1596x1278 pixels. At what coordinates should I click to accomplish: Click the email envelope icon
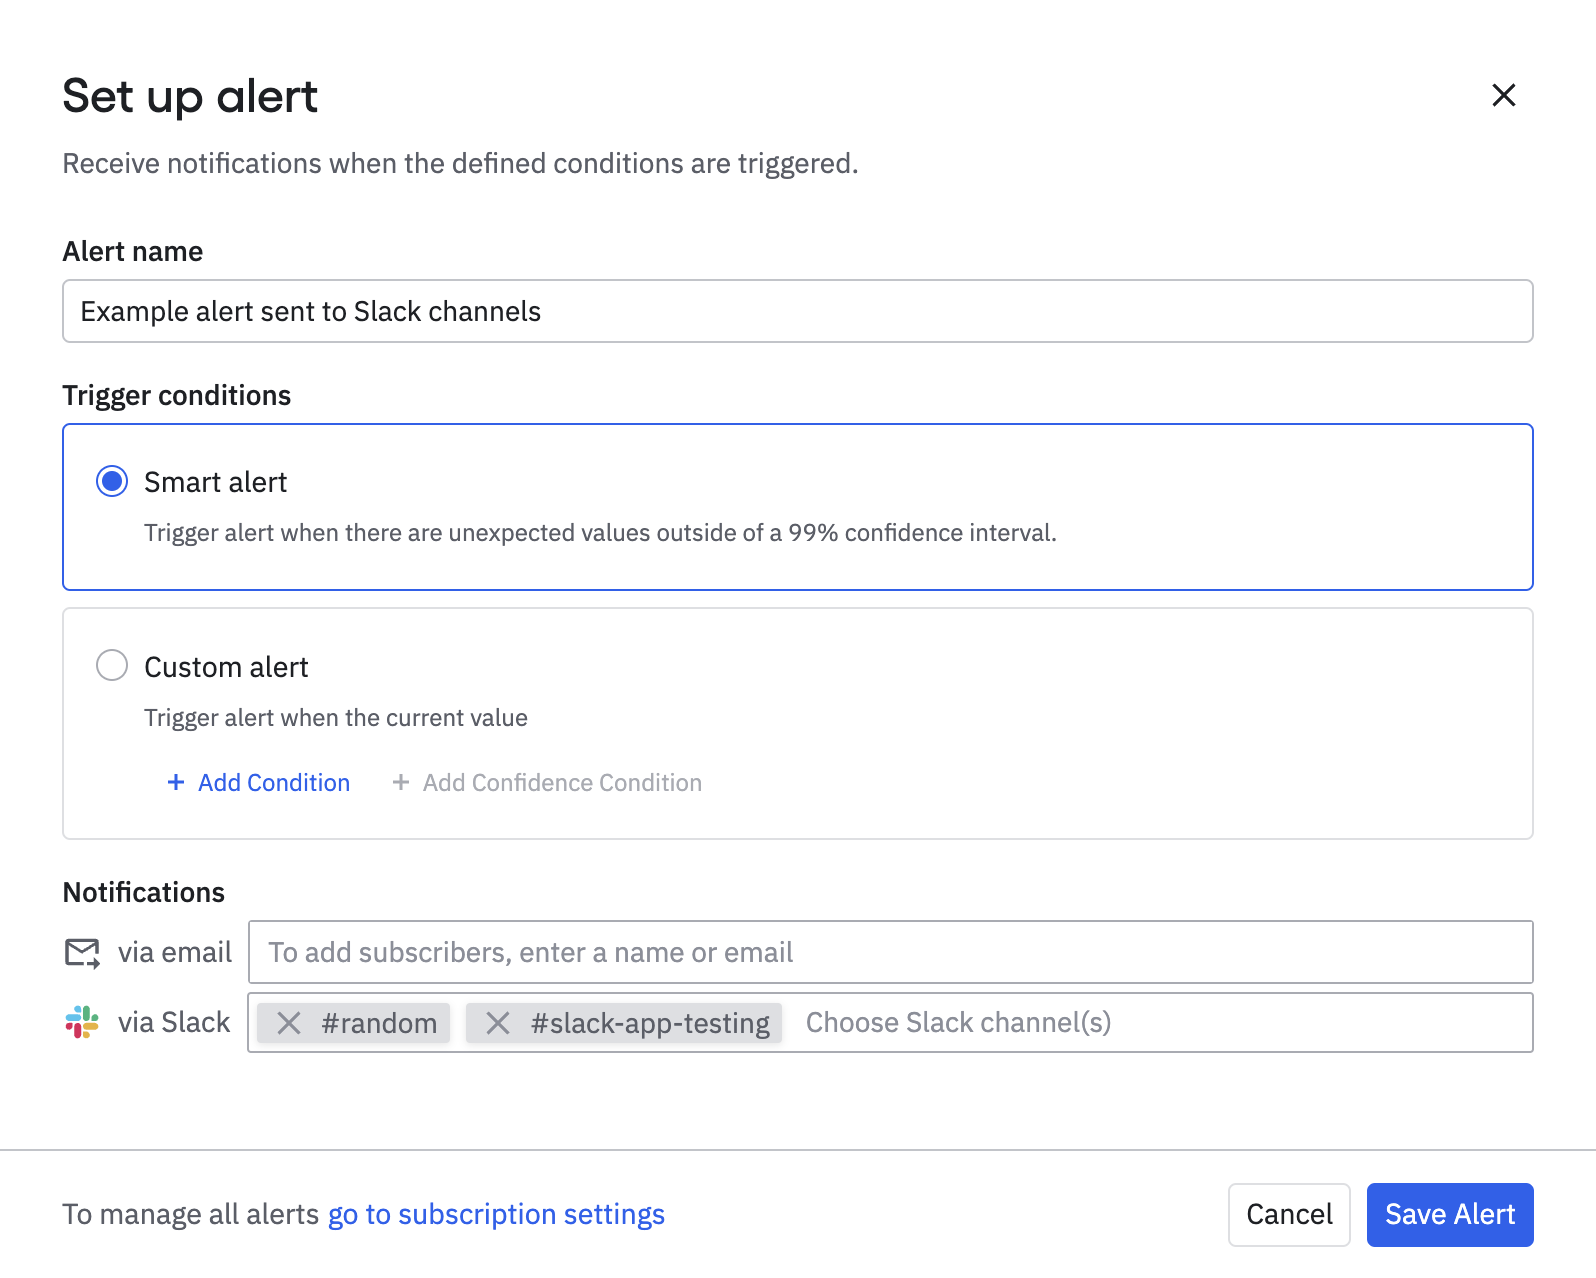pos(82,953)
